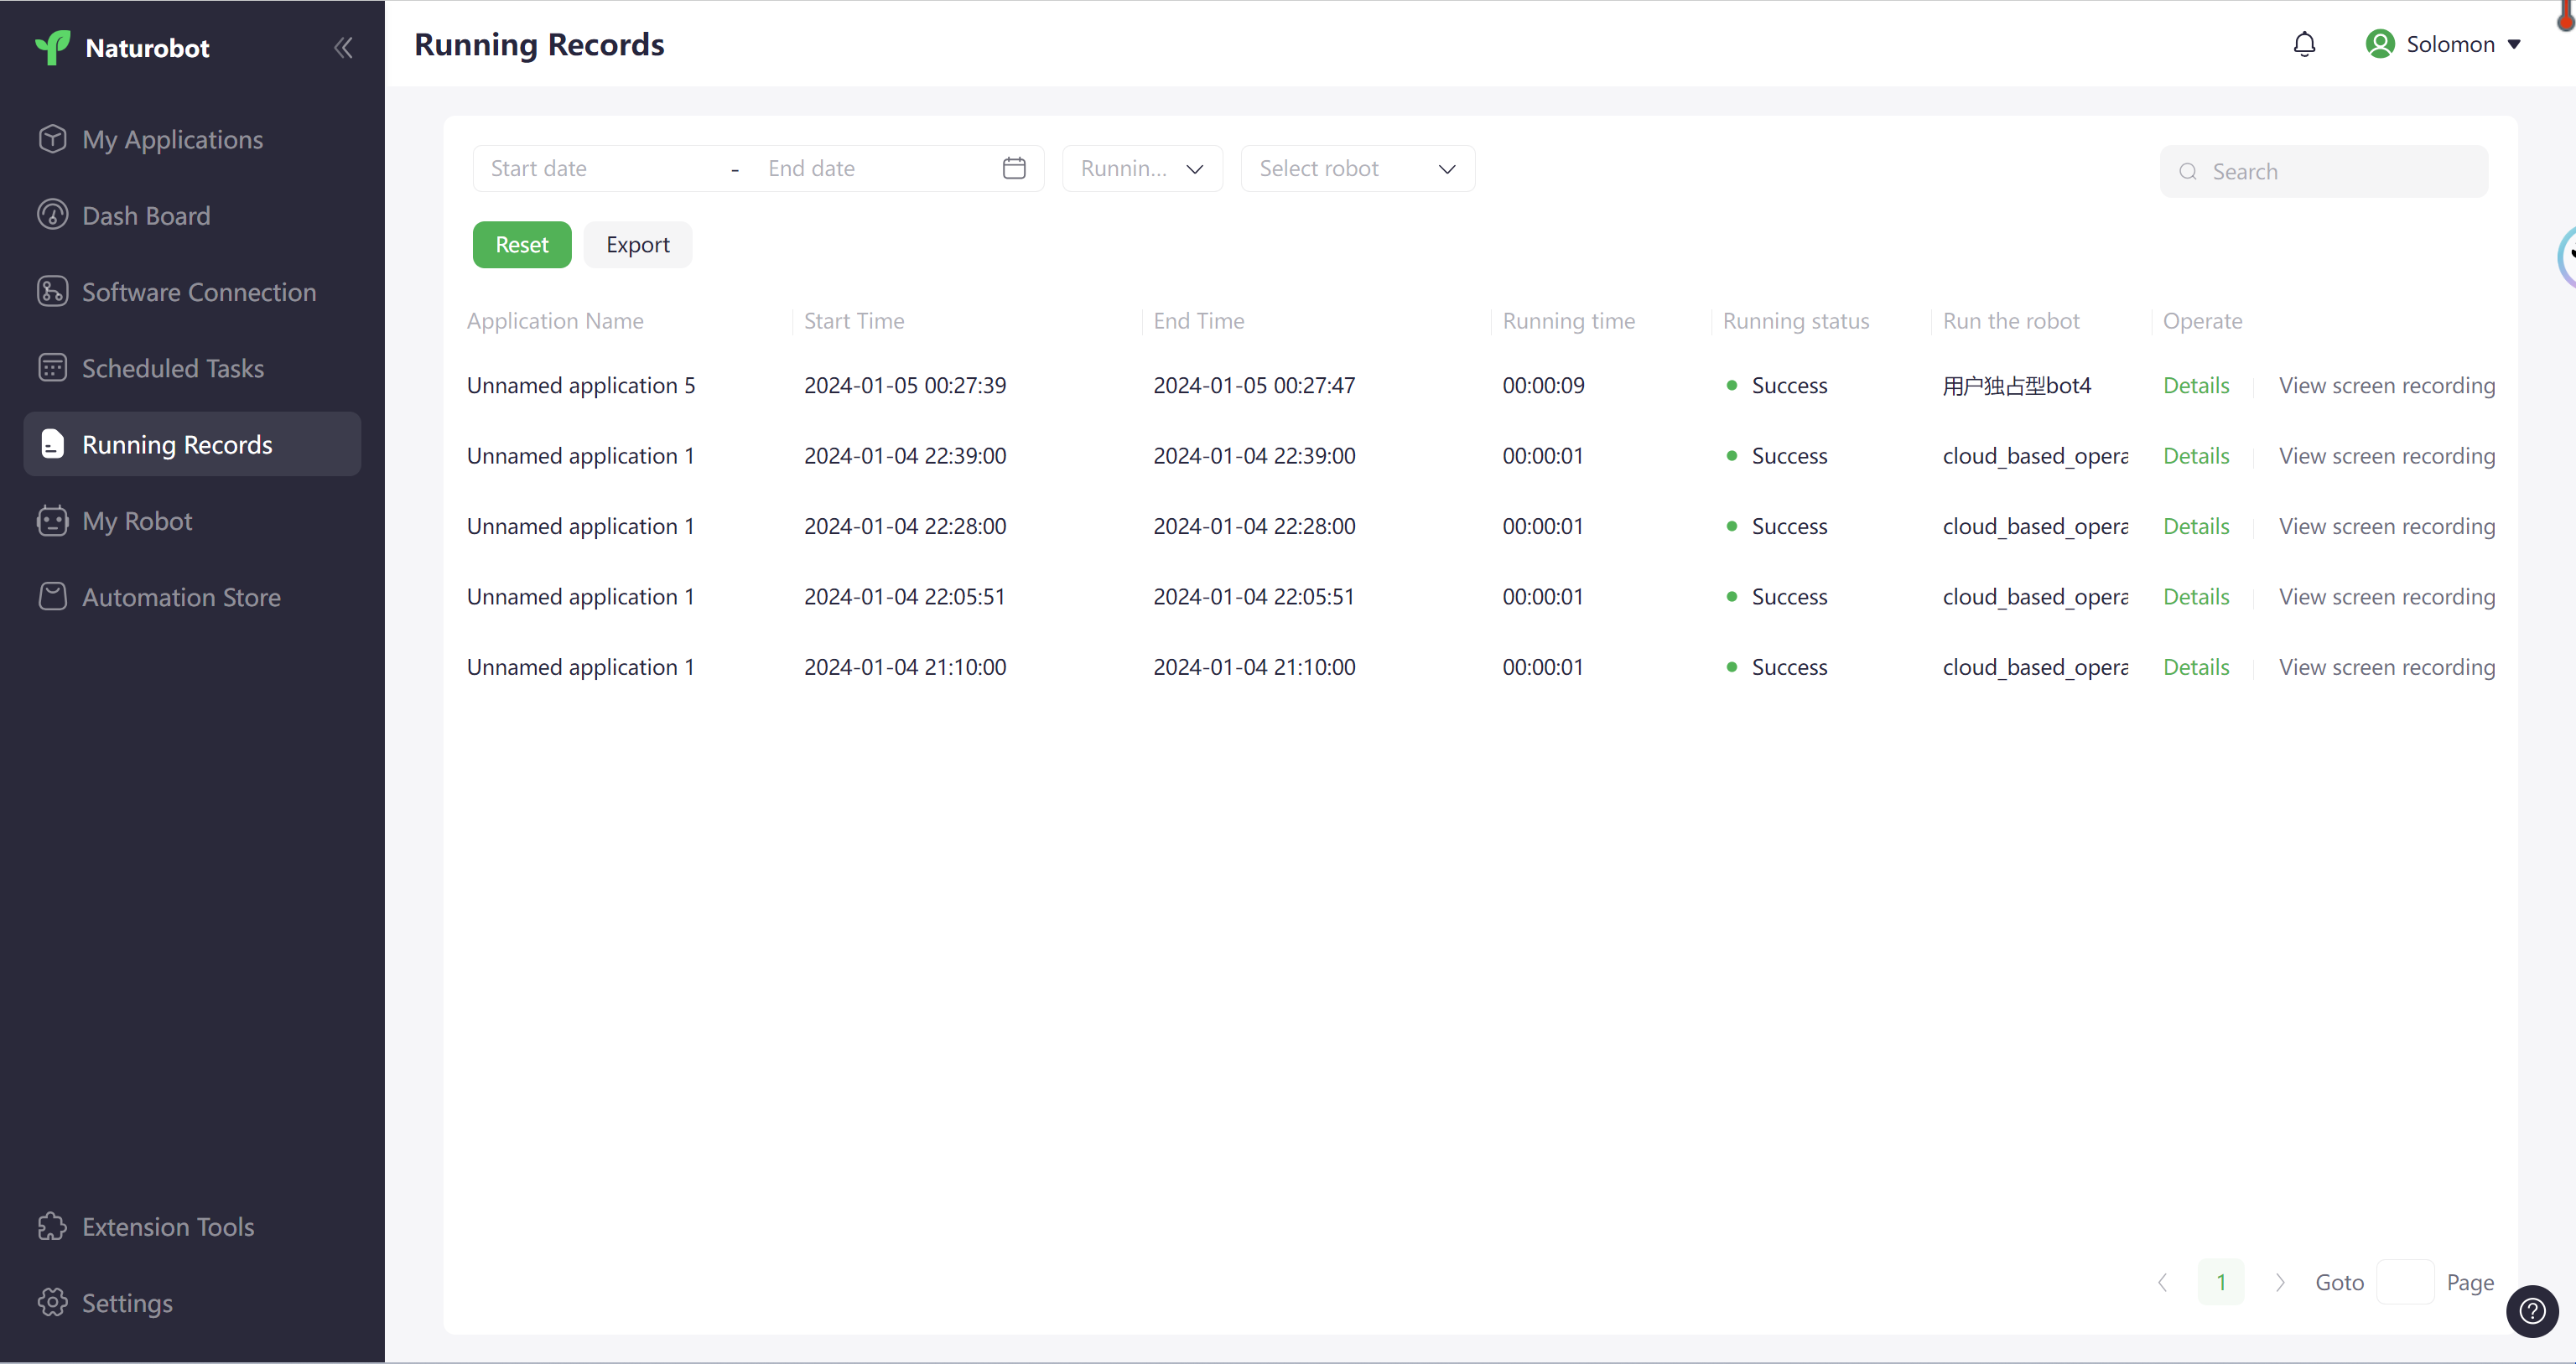Go to previous page arrow
This screenshot has height=1364, width=2576.
[x=2162, y=1282]
